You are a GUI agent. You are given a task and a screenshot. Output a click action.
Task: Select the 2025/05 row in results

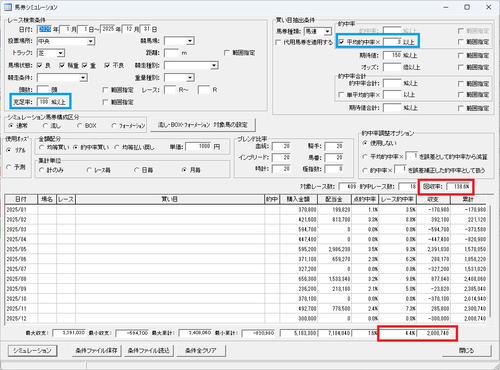(246, 250)
